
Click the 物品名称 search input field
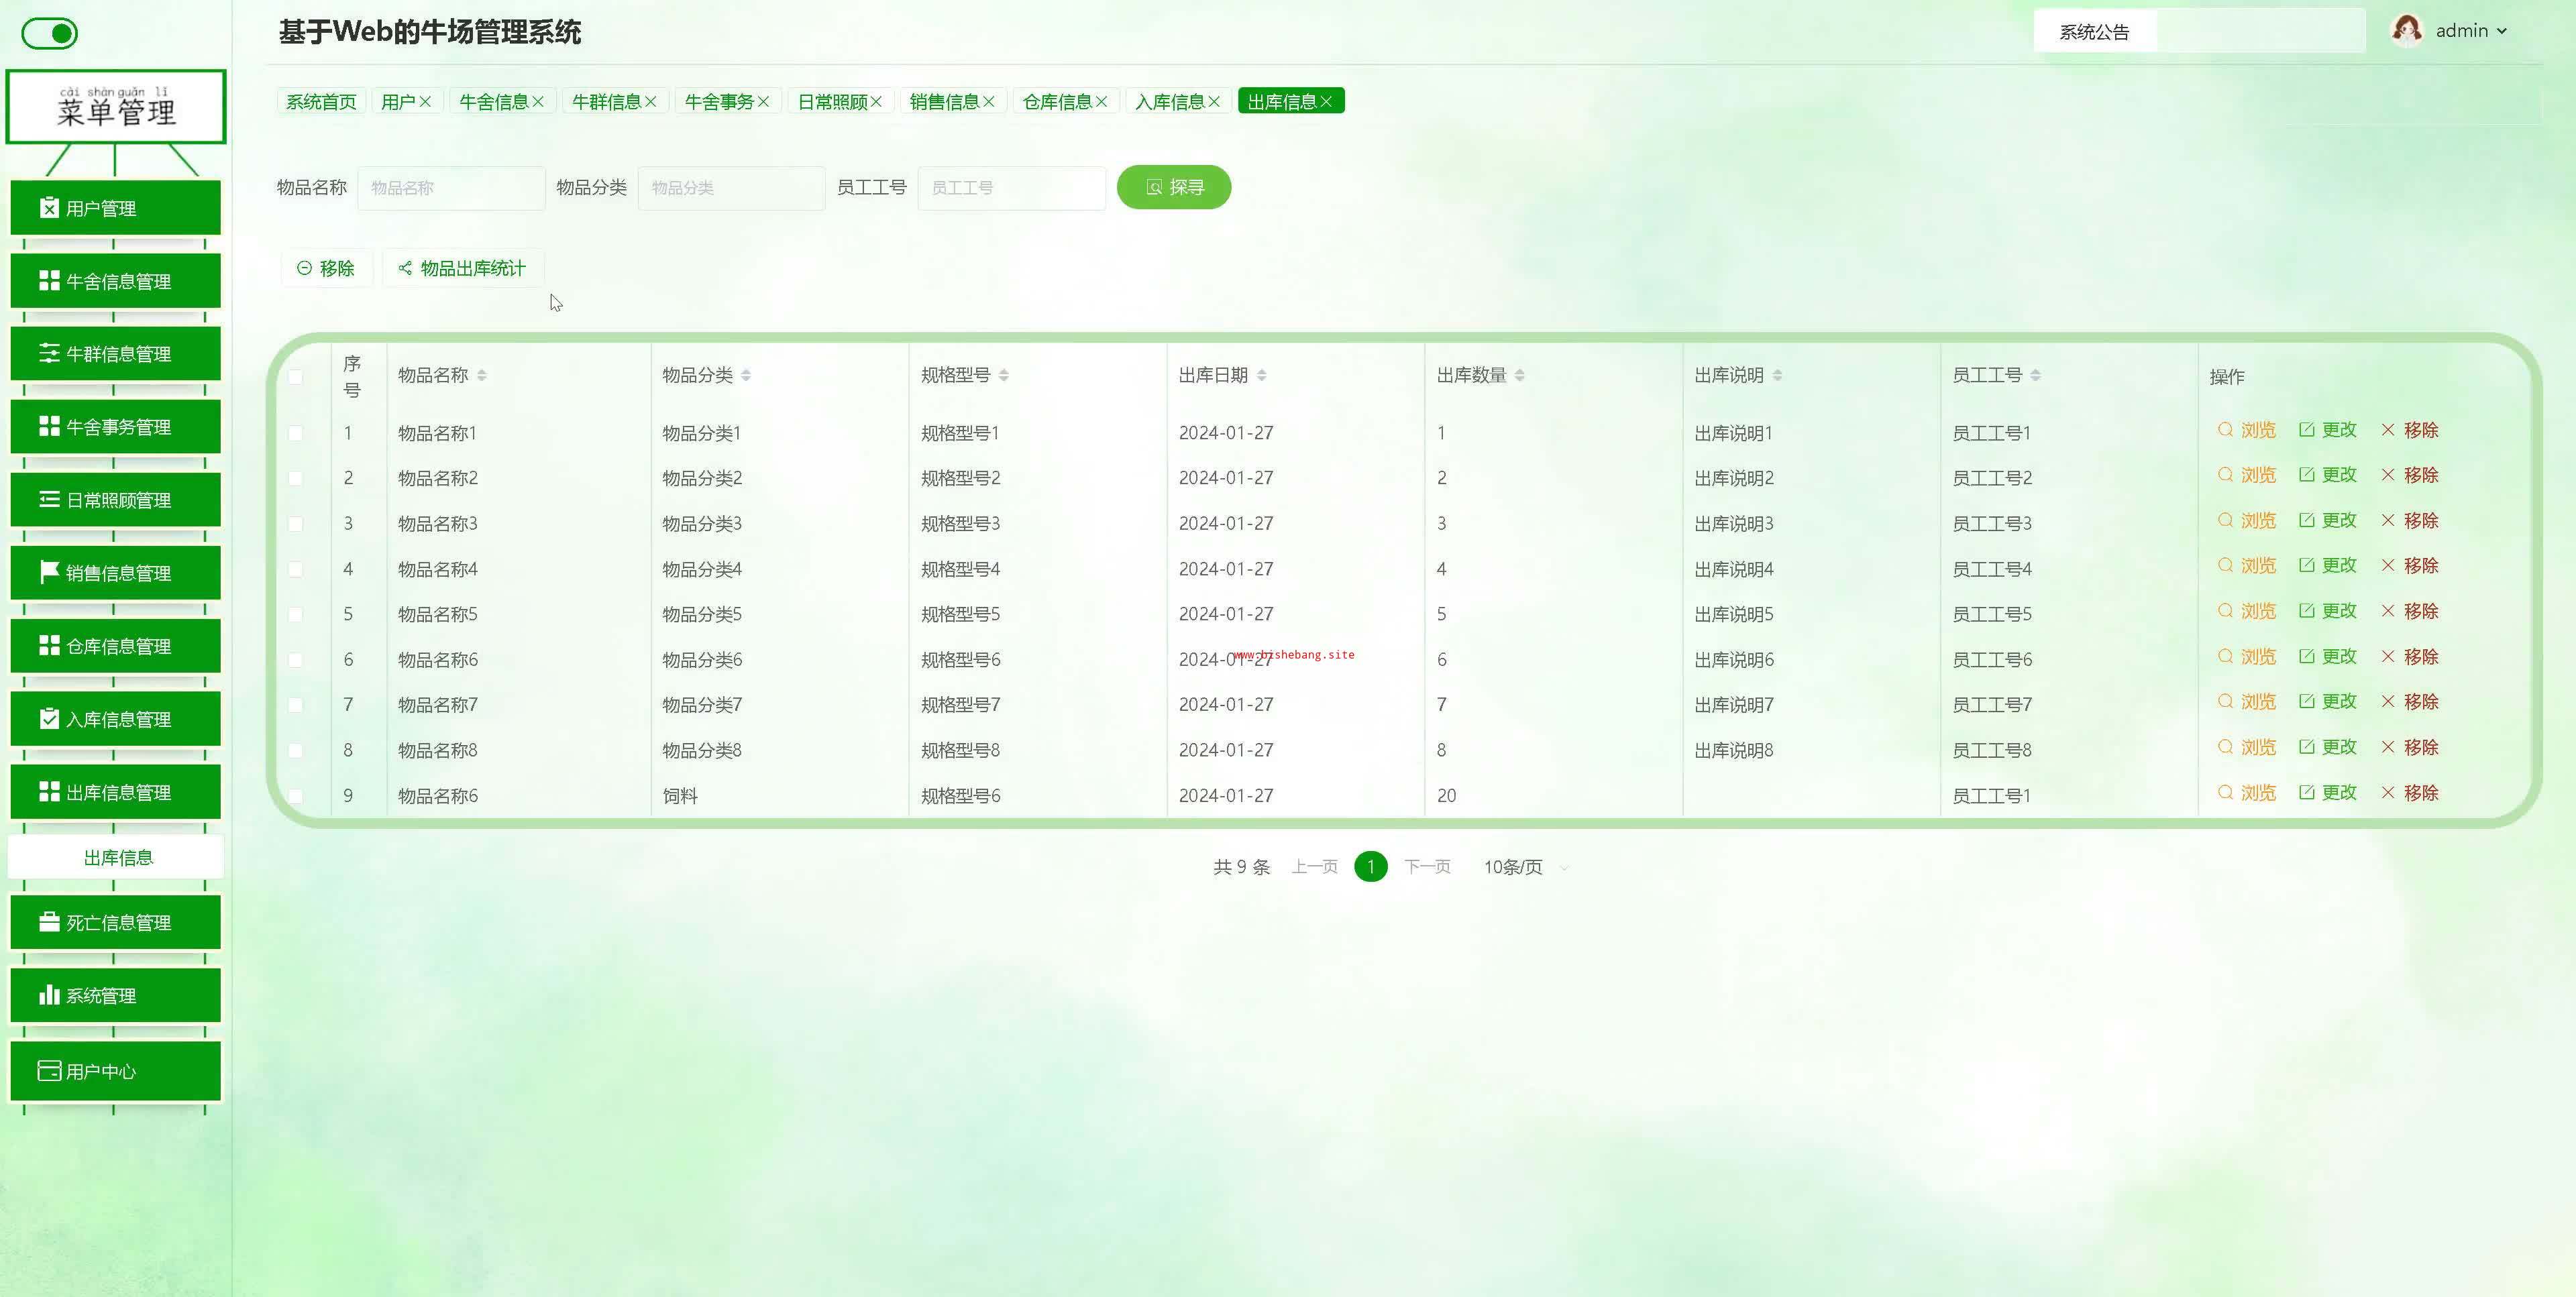click(451, 188)
